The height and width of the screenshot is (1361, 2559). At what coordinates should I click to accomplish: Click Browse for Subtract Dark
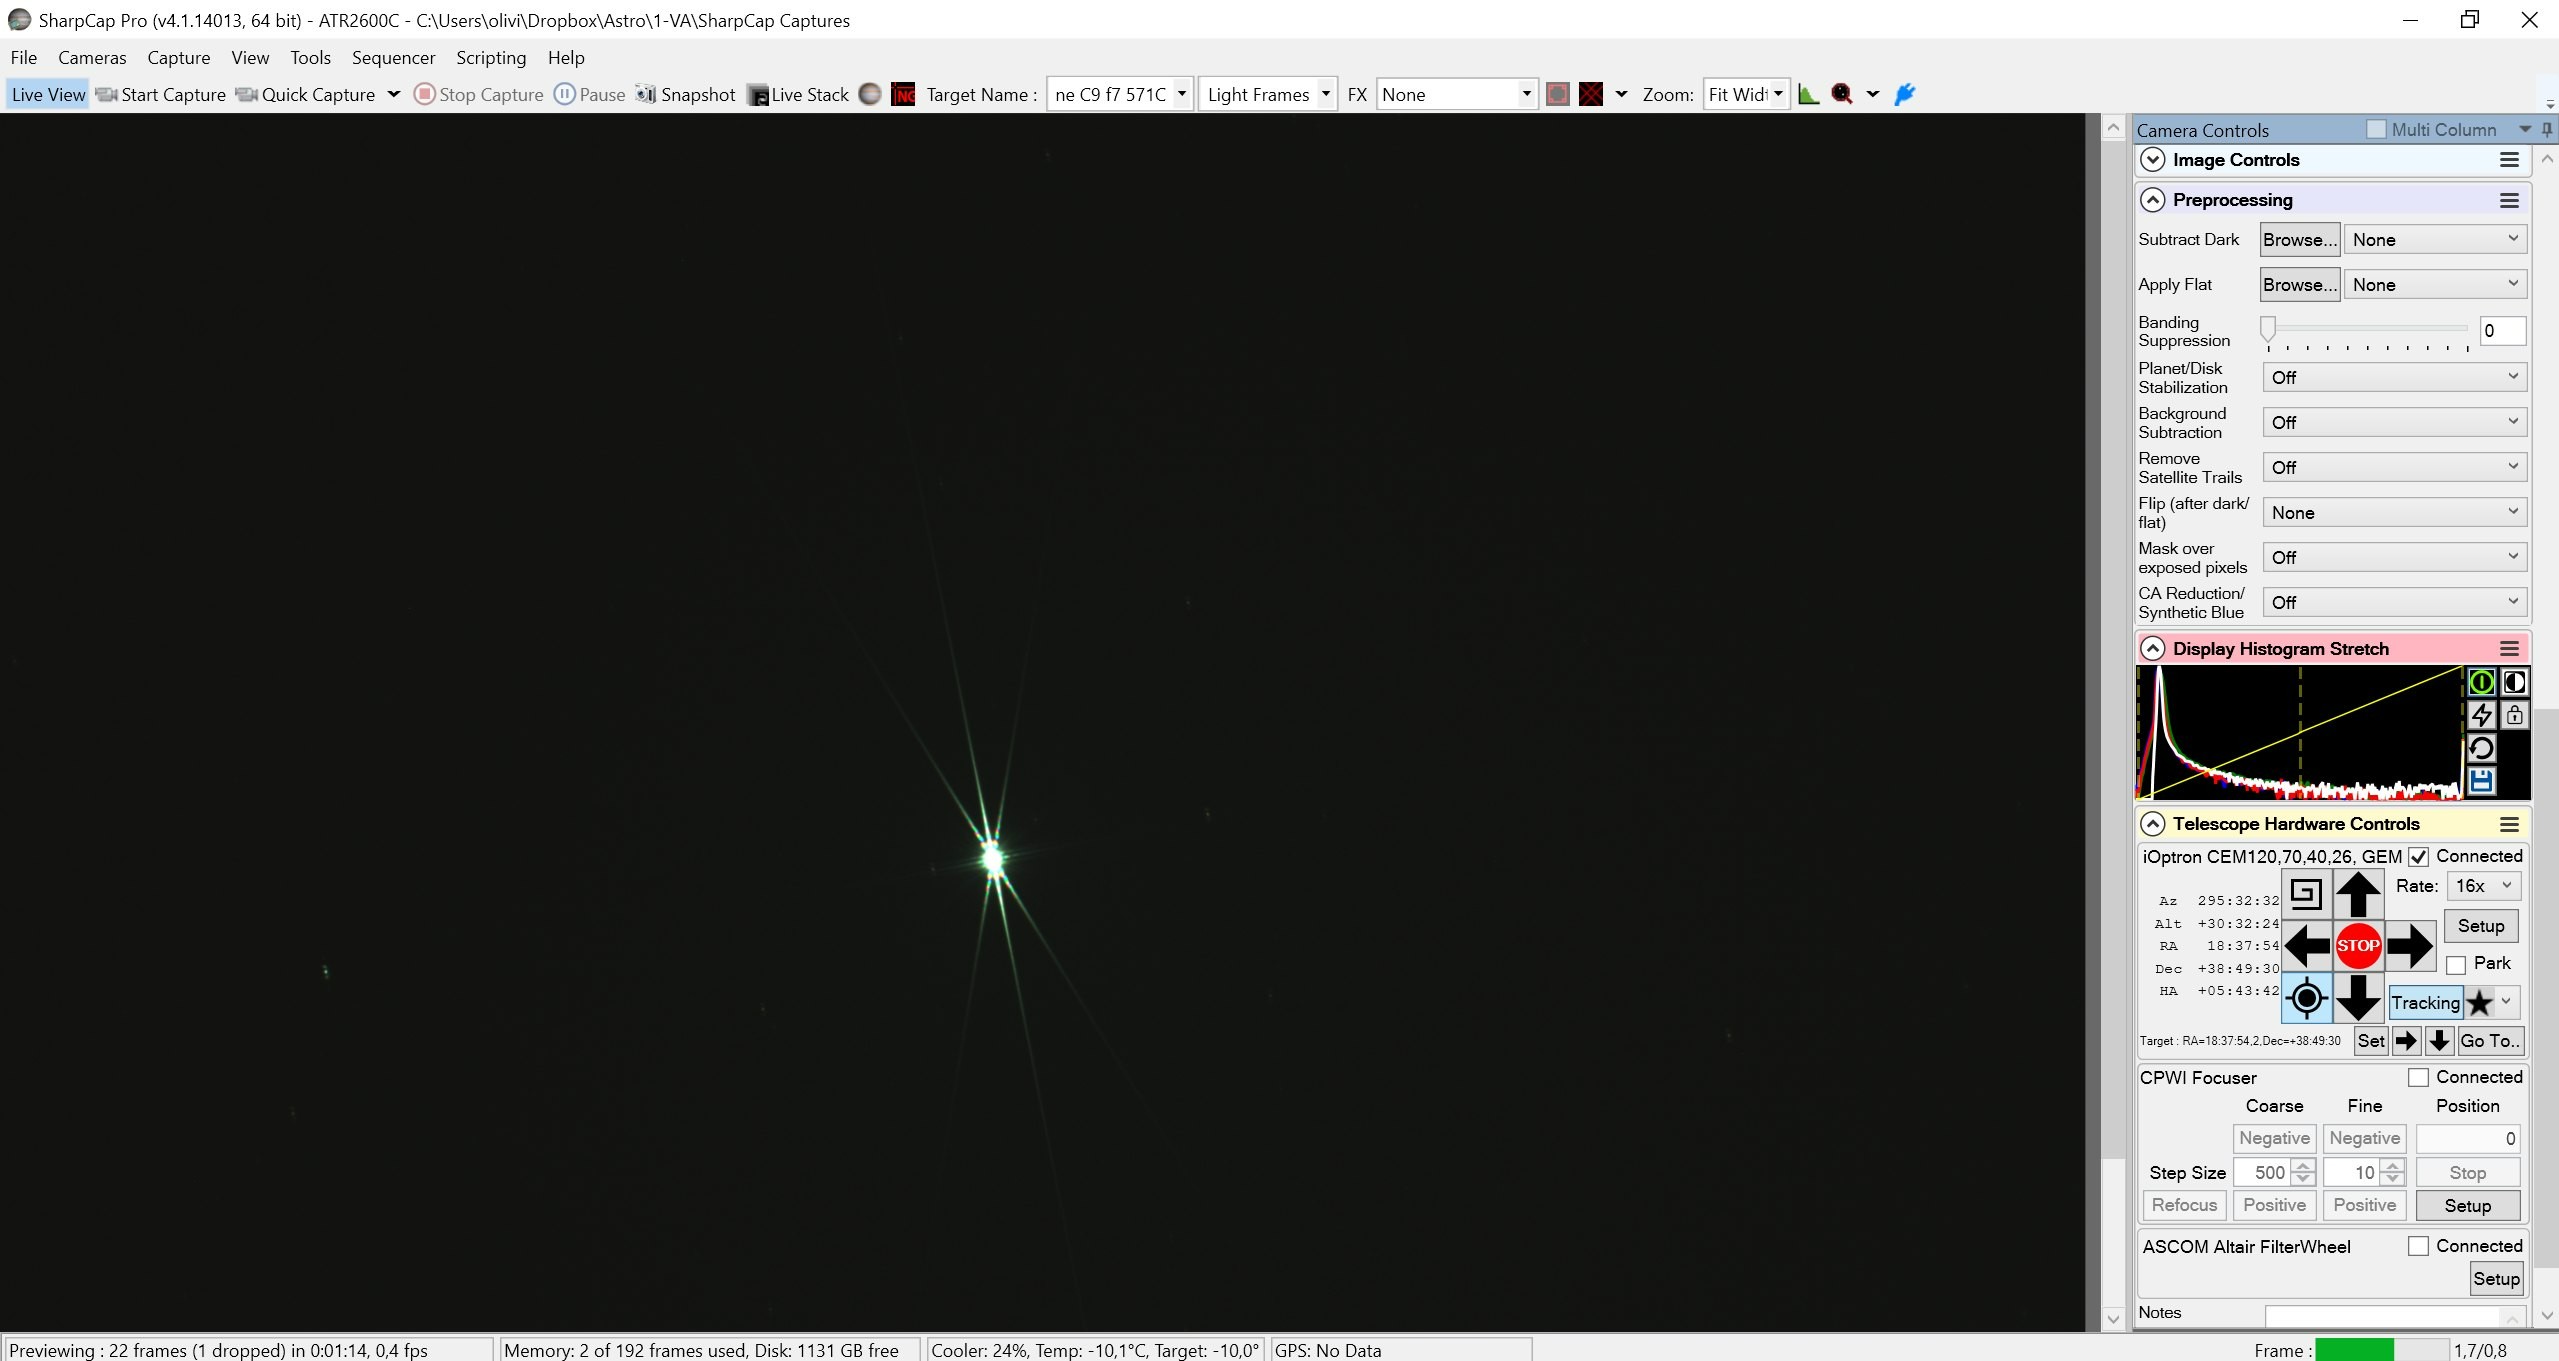pos(2300,239)
